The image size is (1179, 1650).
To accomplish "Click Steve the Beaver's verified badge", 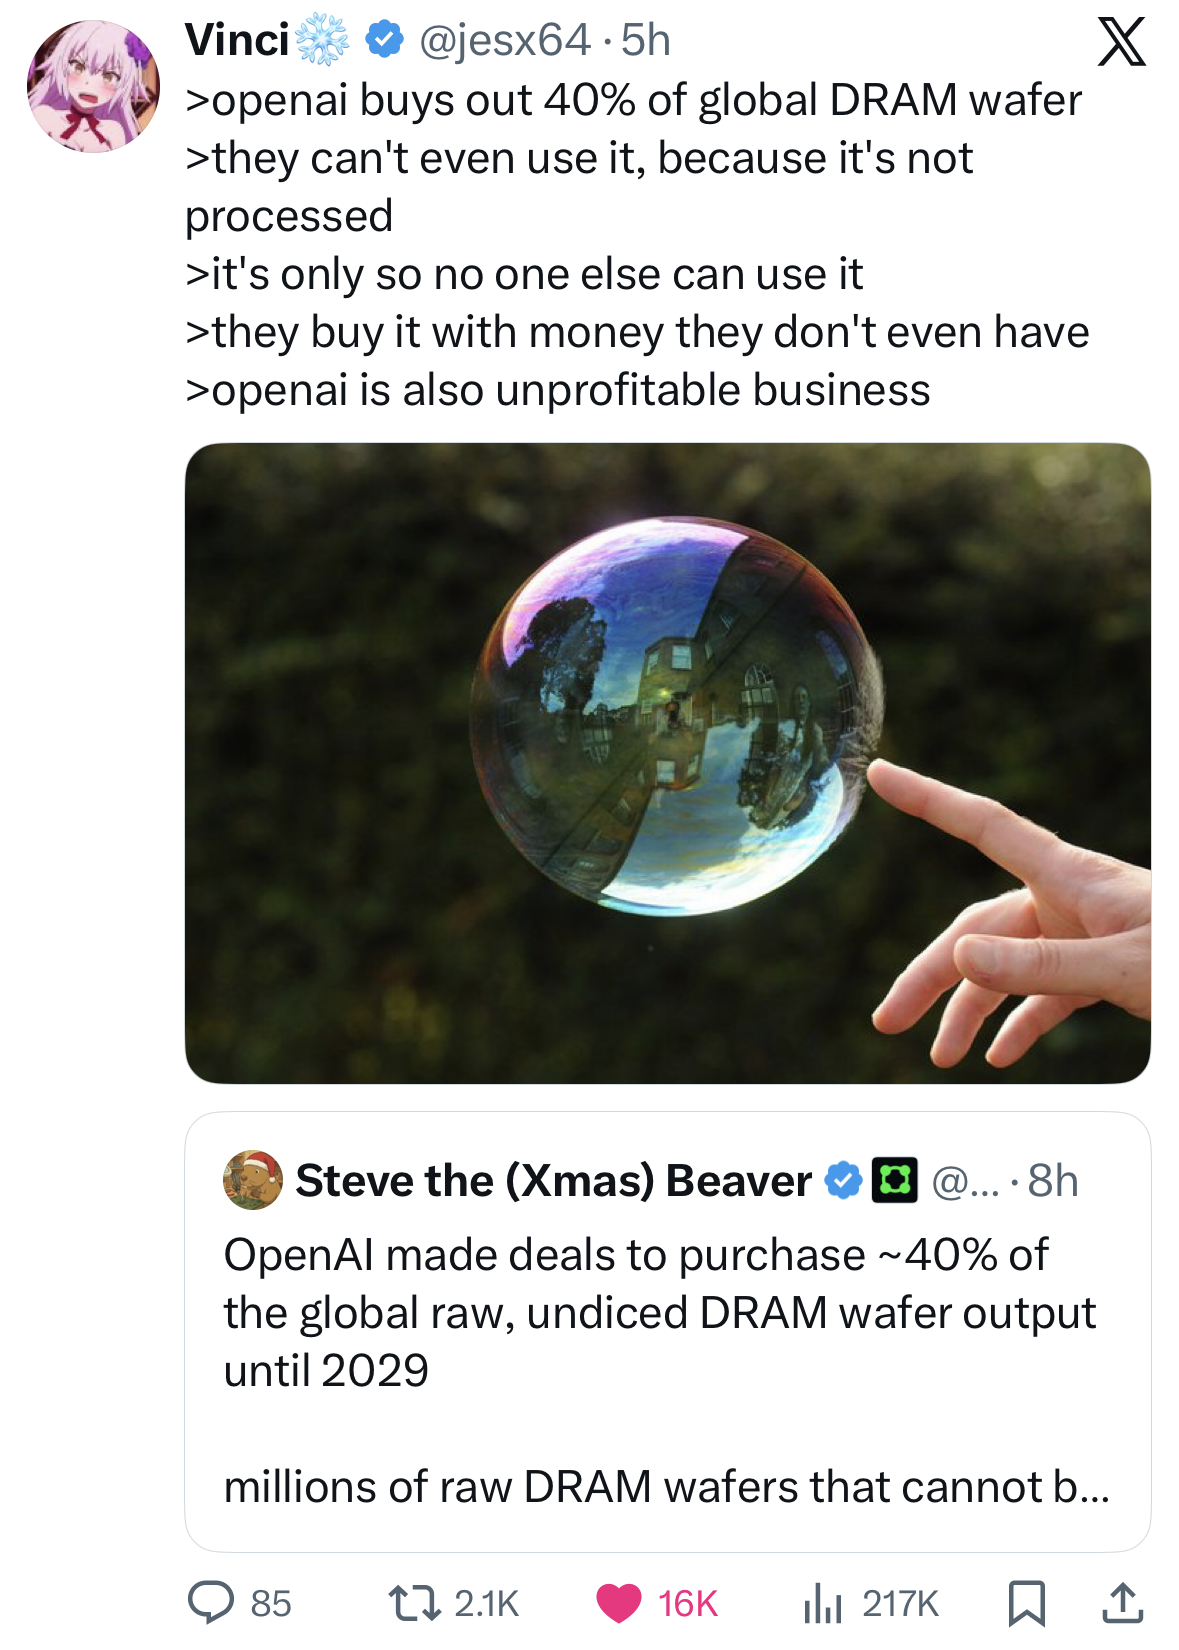I will pyautogui.click(x=843, y=1181).
